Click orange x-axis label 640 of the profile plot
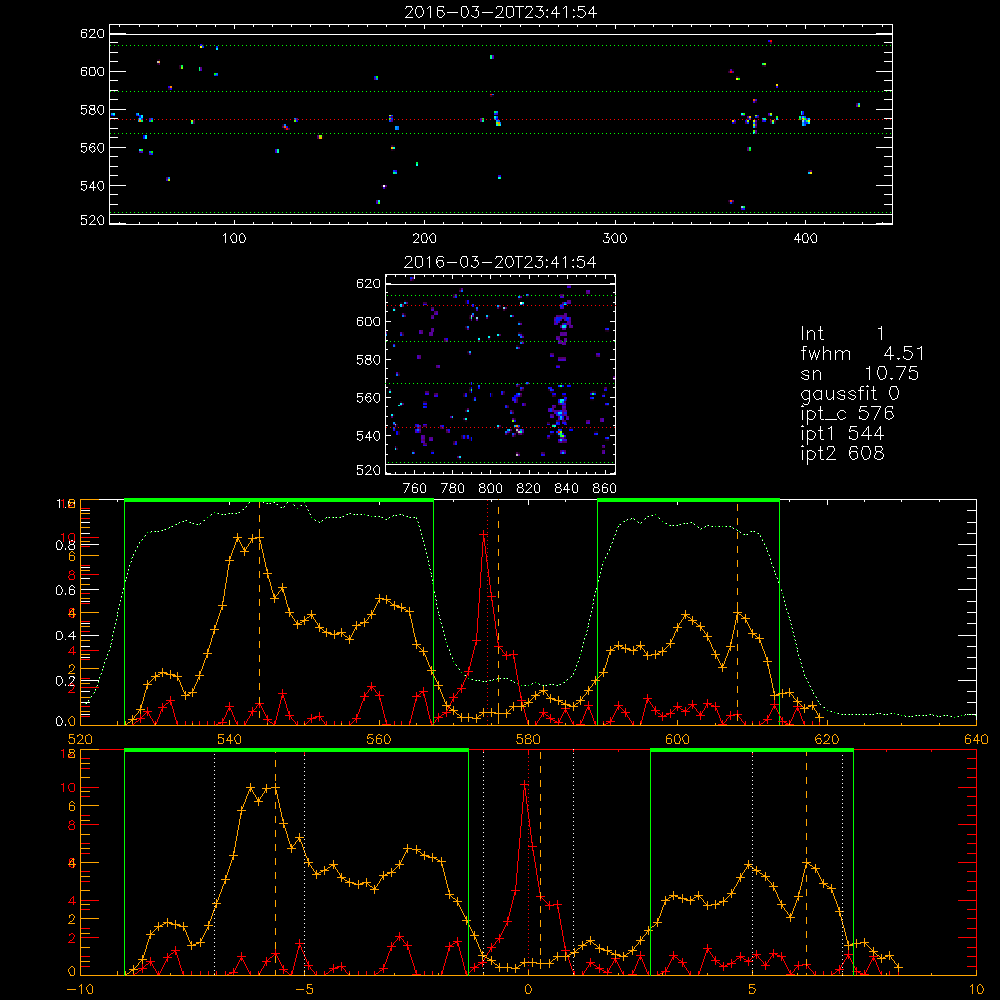The width and height of the screenshot is (1000, 1000). 976,740
